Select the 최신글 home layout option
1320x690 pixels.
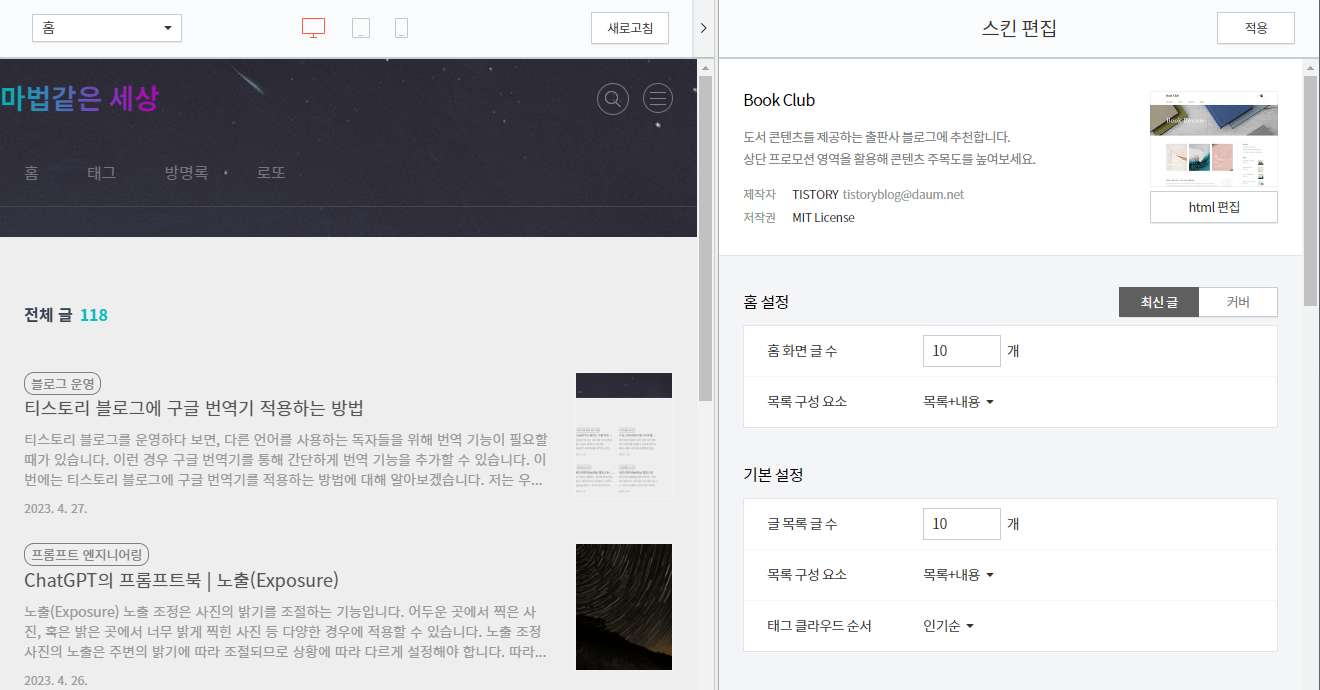[1158, 301]
